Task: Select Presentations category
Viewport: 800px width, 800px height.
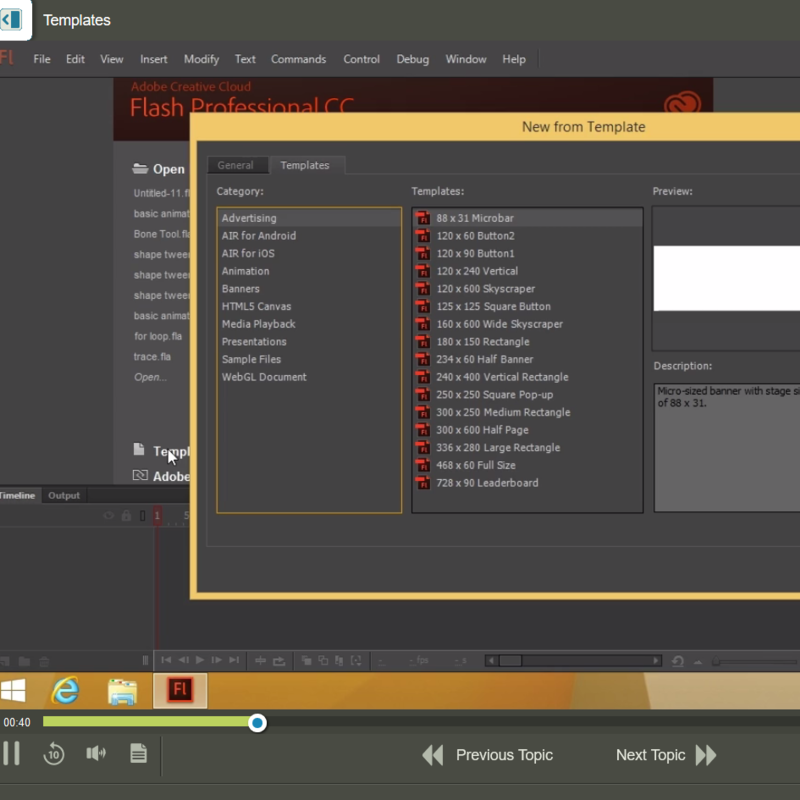Action: [309, 342]
